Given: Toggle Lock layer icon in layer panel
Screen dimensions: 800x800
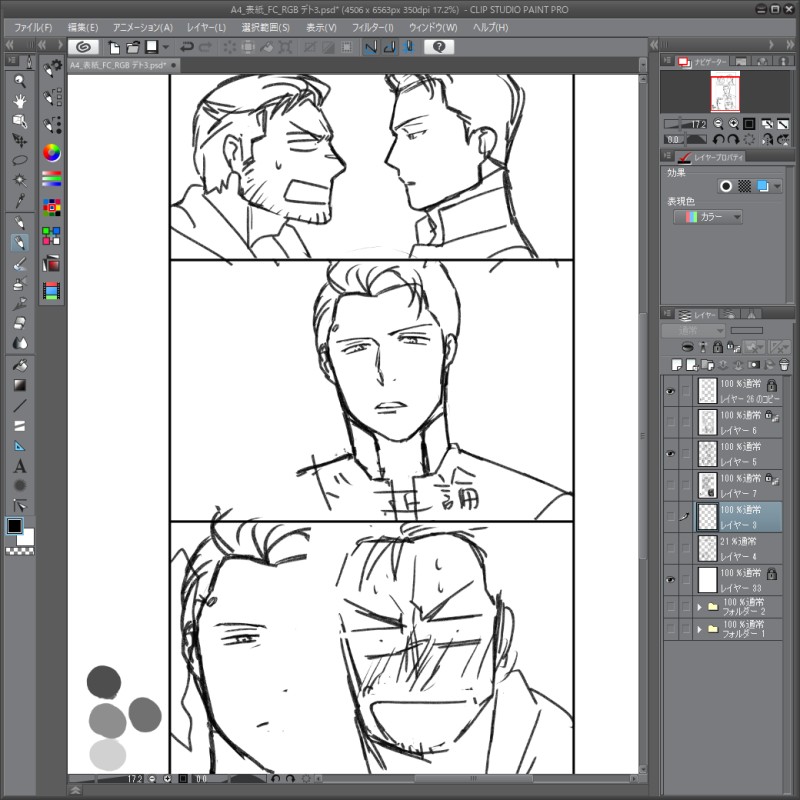Looking at the screenshot, I should coord(717,347).
